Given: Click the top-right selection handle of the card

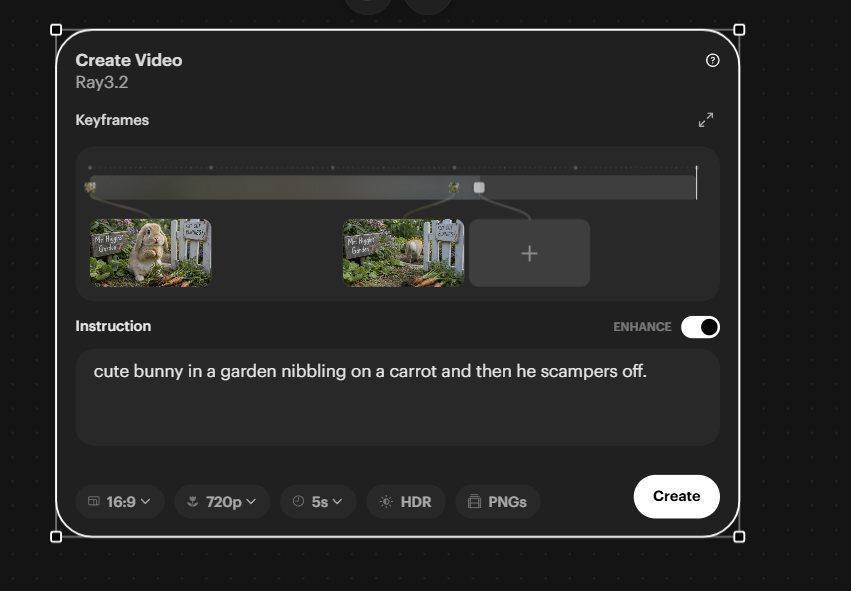Looking at the screenshot, I should (739, 30).
